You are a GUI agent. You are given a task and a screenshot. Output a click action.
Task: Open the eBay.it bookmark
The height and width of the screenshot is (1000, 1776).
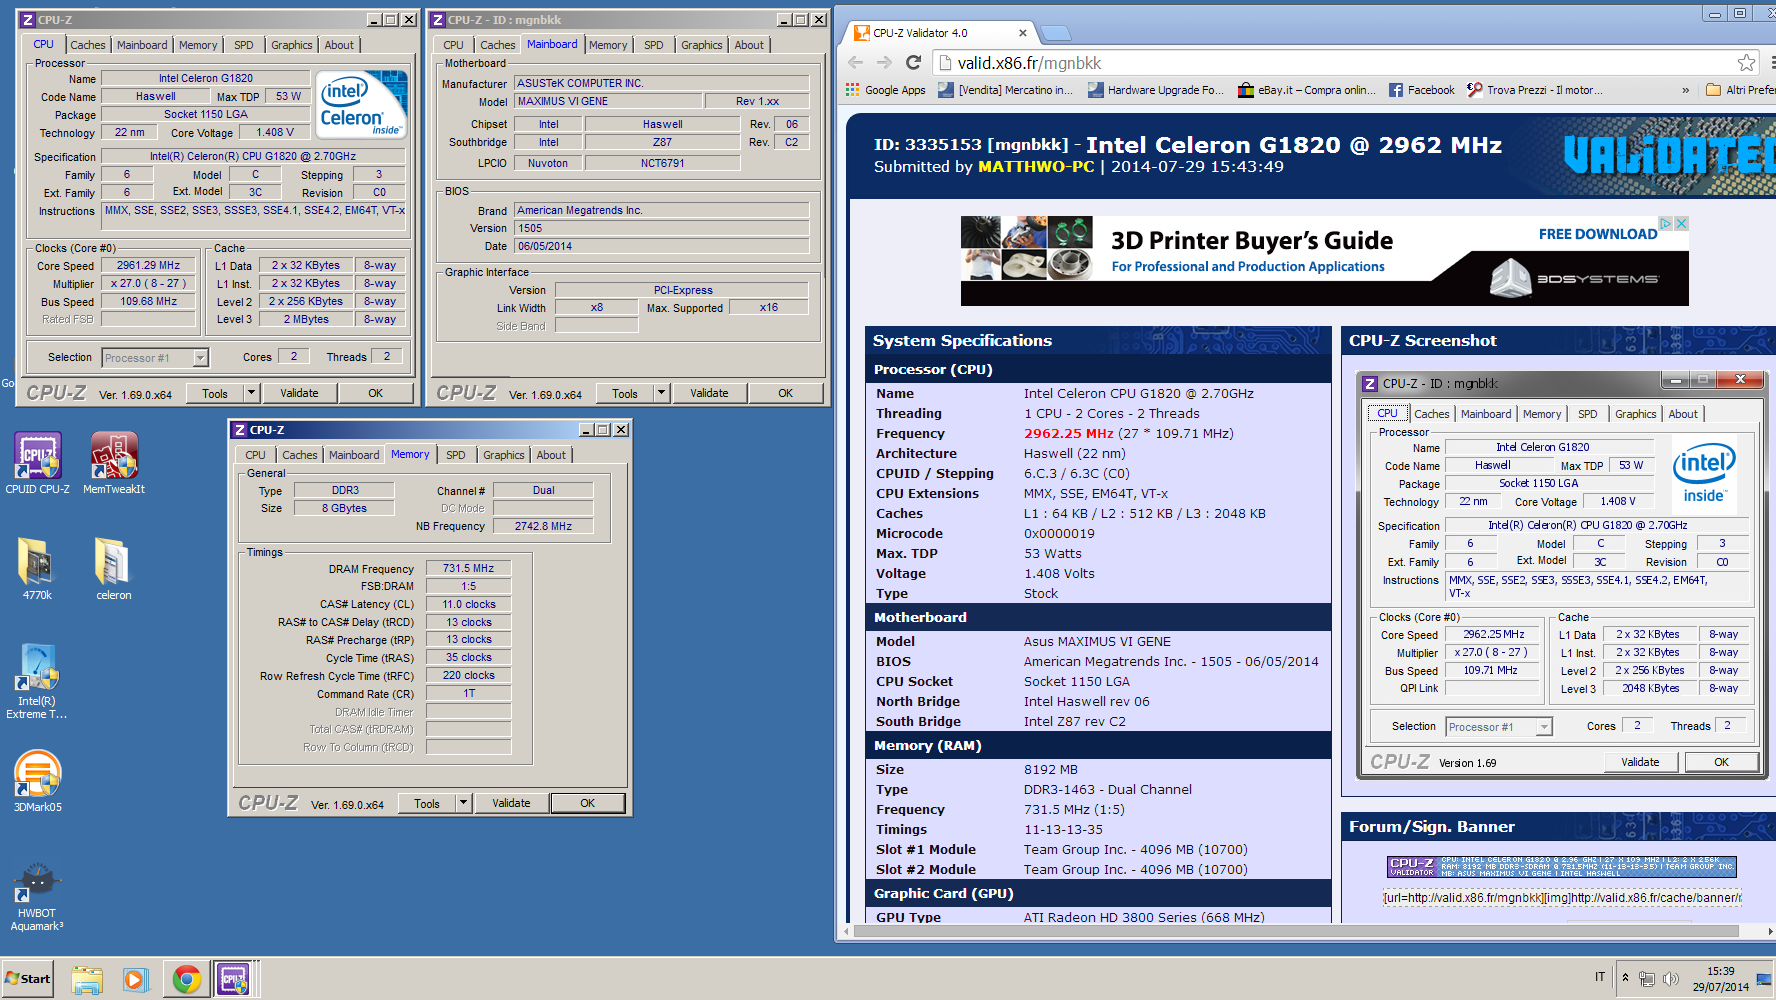(1307, 90)
